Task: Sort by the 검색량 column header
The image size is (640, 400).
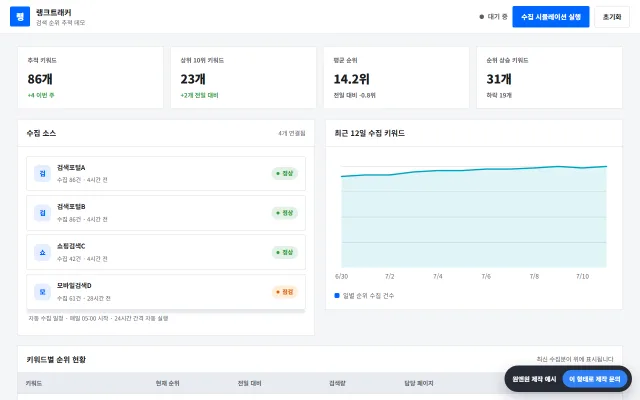Action: [x=337, y=383]
